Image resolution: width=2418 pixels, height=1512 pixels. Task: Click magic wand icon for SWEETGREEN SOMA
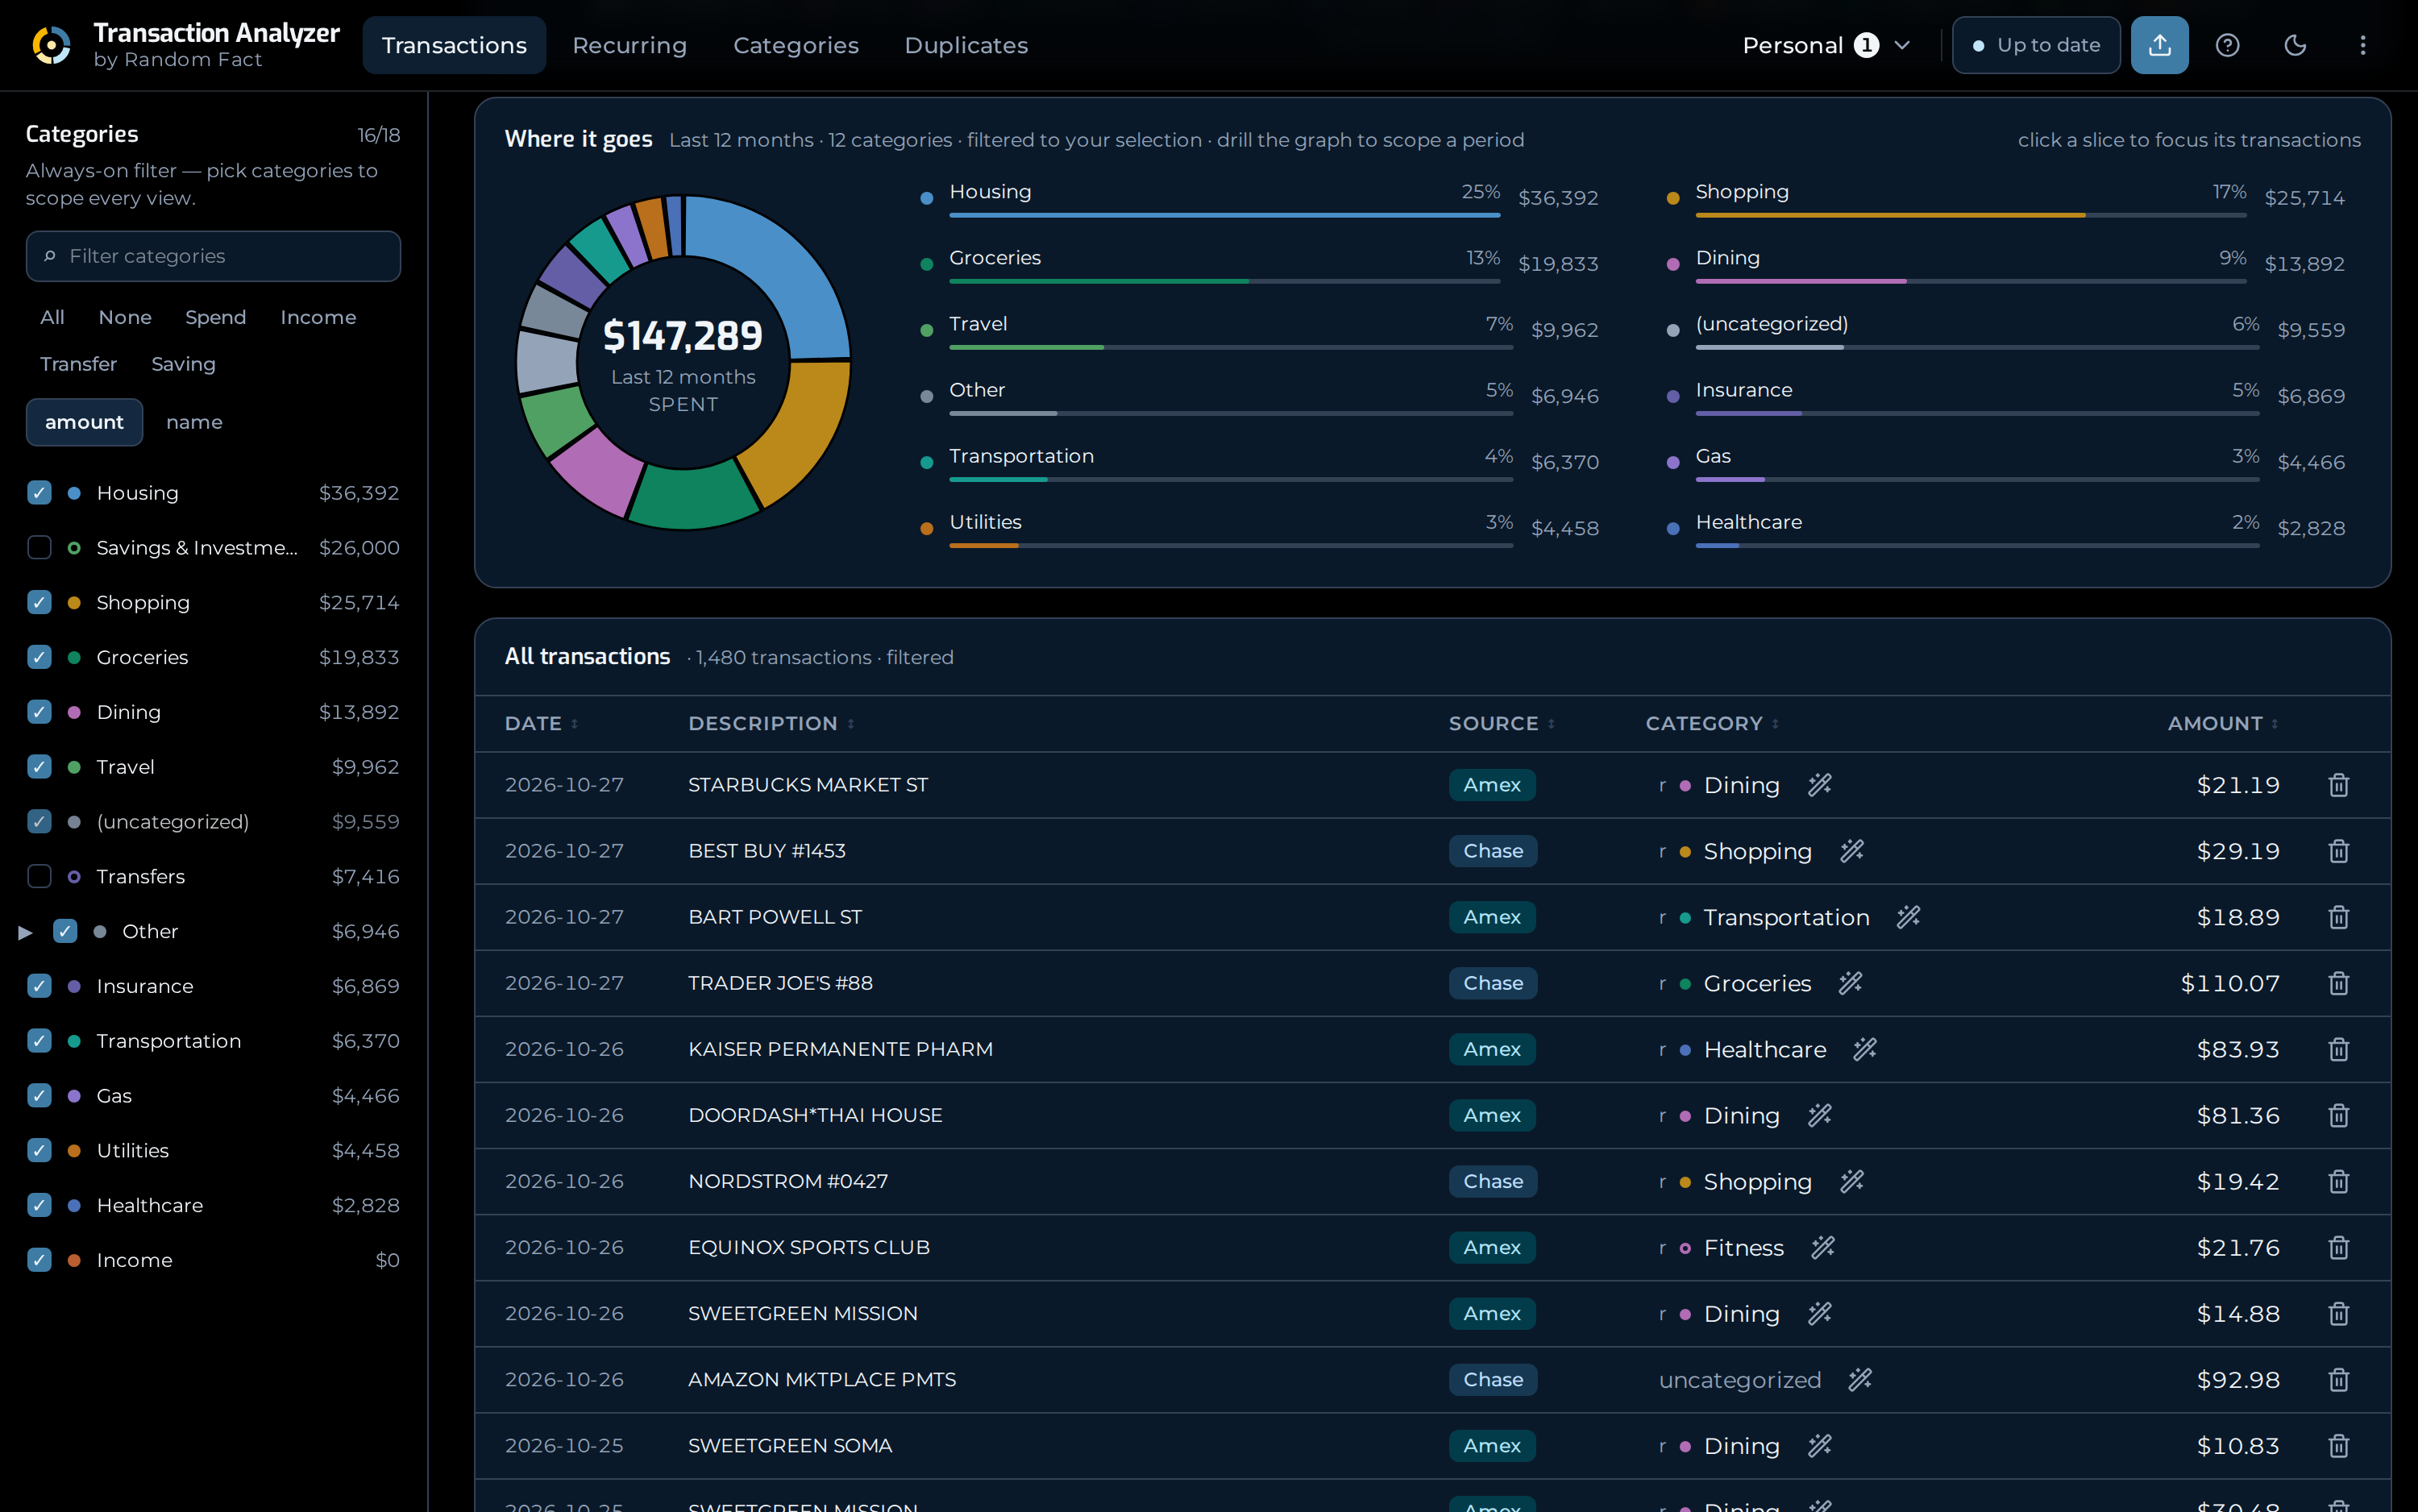pyautogui.click(x=1819, y=1445)
